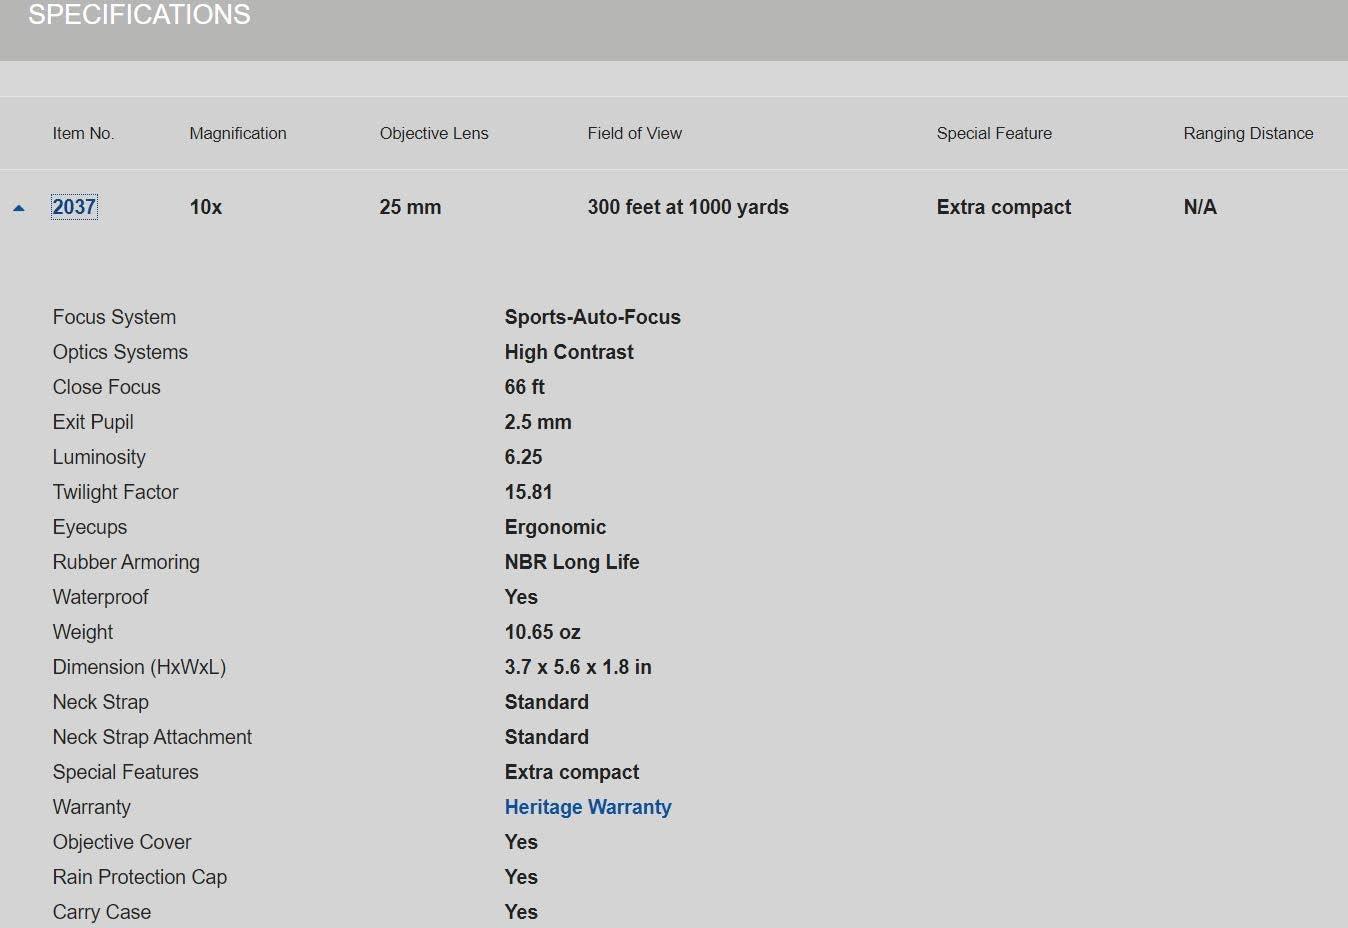Select the NBR Long Life value
This screenshot has width=1348, height=928.
(571, 562)
